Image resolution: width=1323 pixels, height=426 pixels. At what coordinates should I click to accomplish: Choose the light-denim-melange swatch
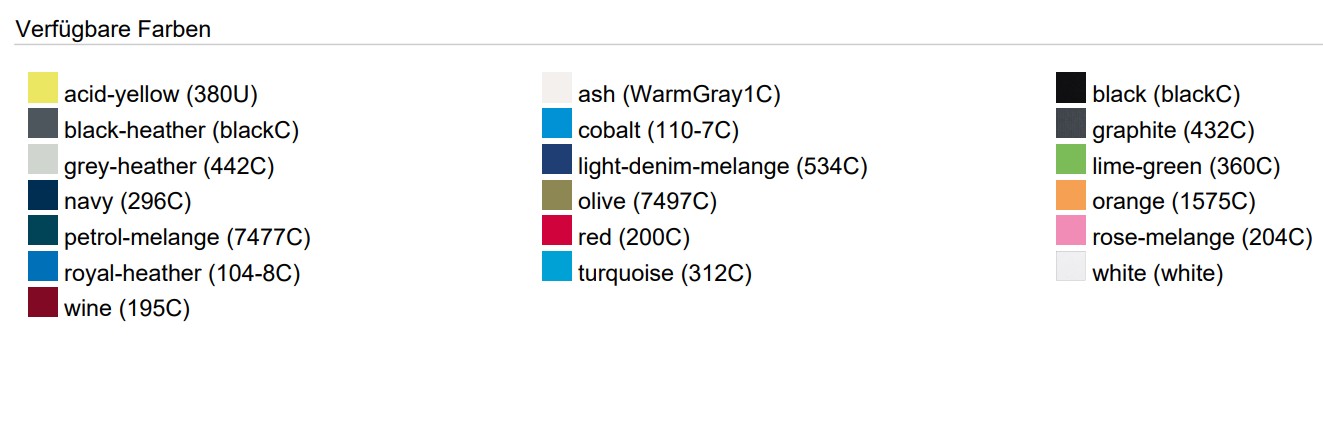pos(557,160)
